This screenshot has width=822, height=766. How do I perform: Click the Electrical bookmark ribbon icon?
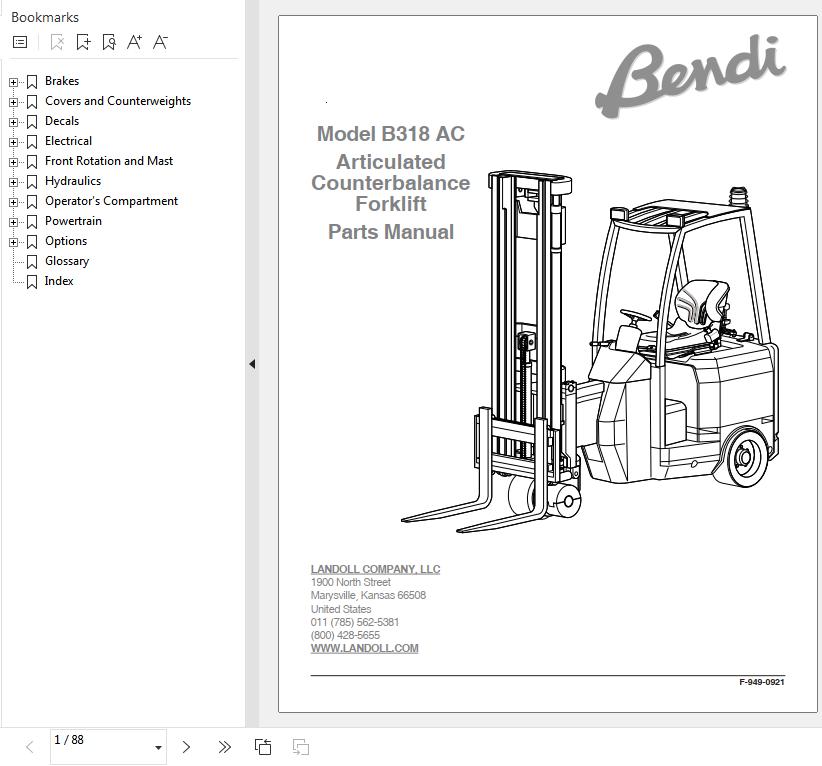[32, 142]
